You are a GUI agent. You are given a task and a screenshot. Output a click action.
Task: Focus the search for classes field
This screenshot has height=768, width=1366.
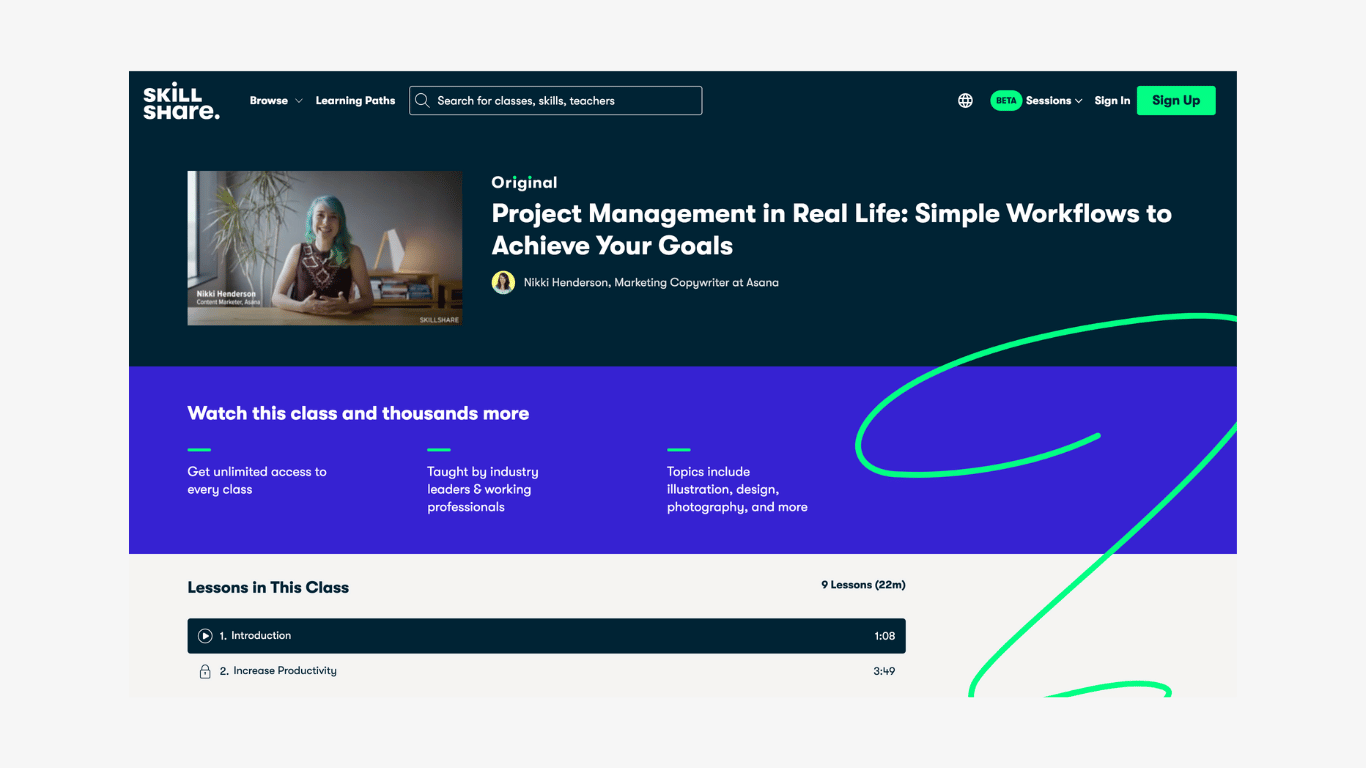[x=555, y=101]
